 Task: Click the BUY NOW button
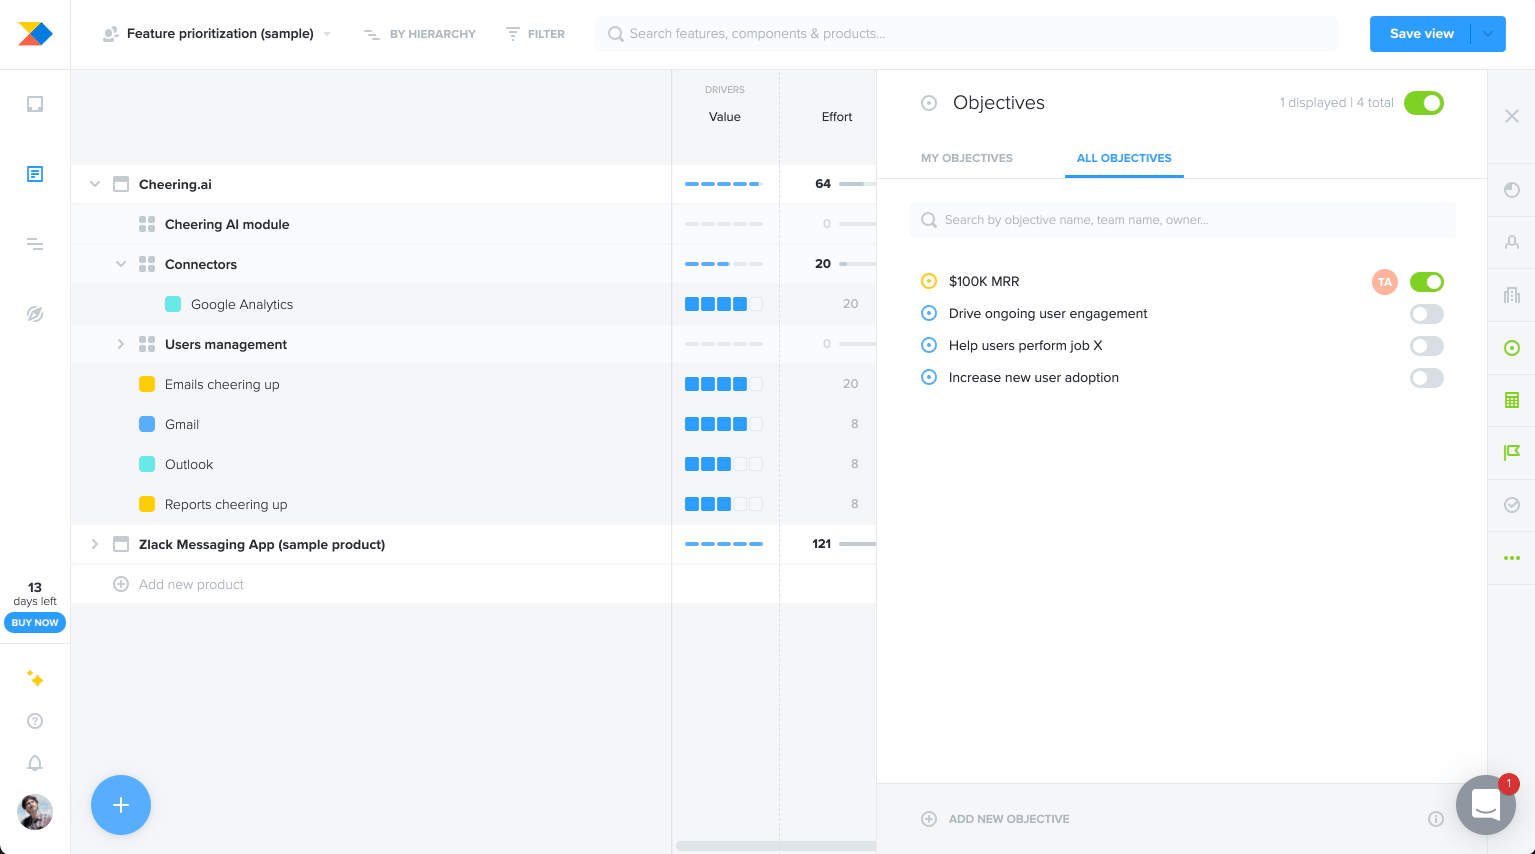point(34,622)
